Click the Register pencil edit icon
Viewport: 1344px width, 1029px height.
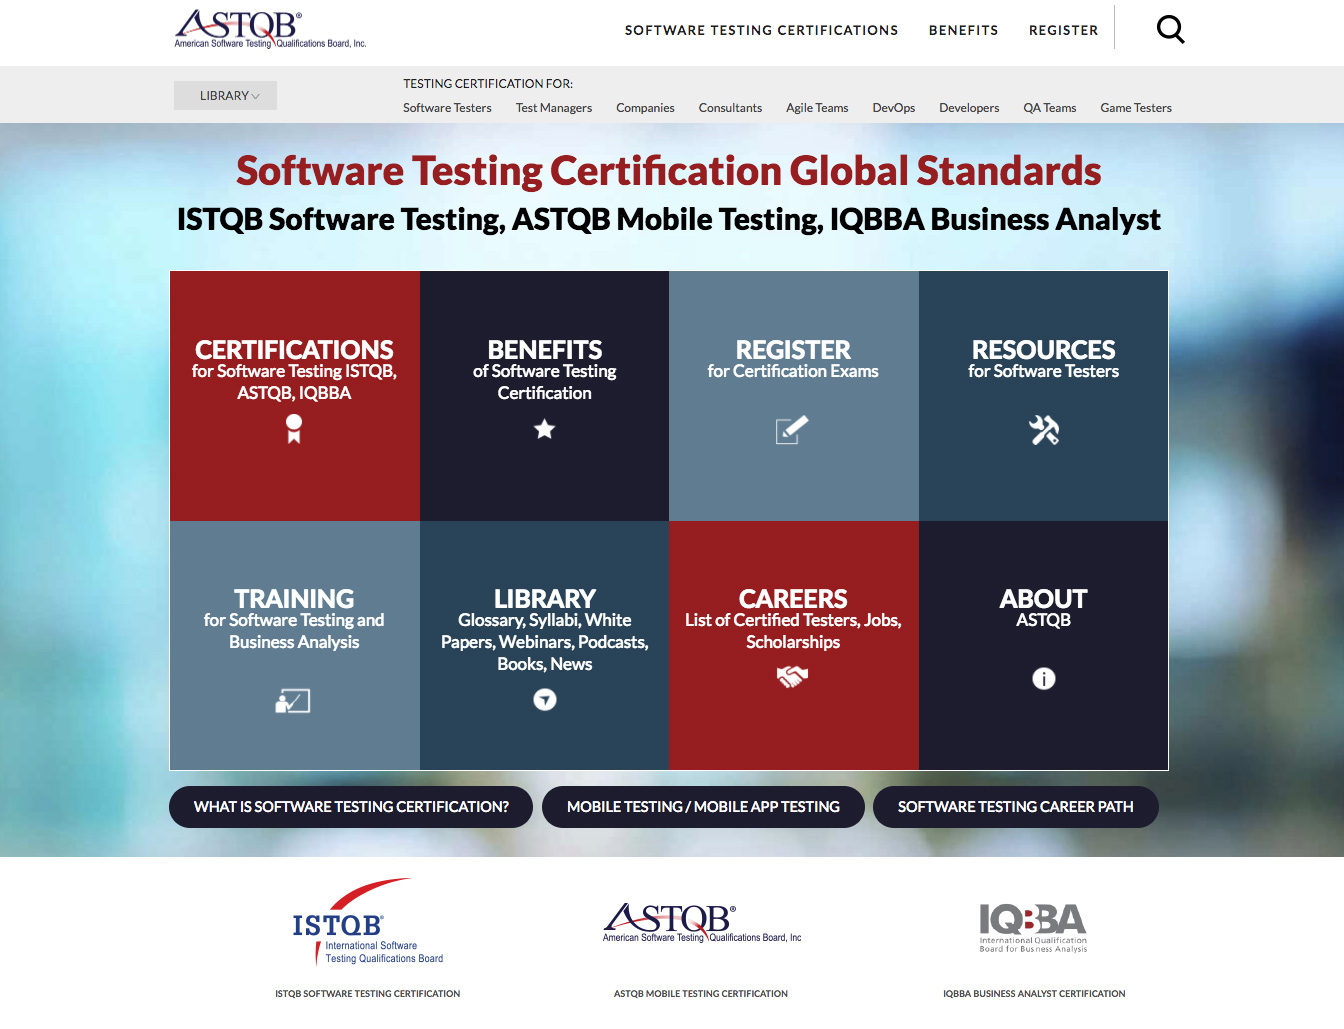point(792,430)
